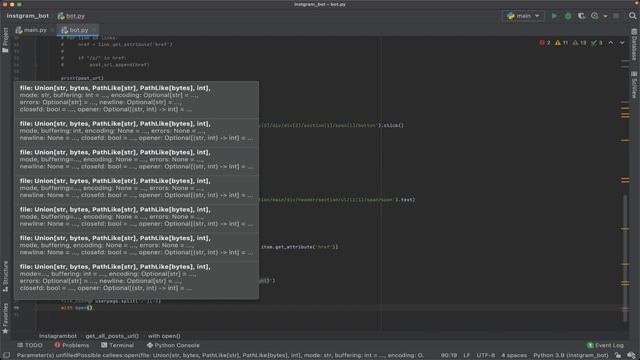The image size is (640, 360).
Task: Select get_all_posts_url() breadcrumb
Action: click(x=112, y=336)
